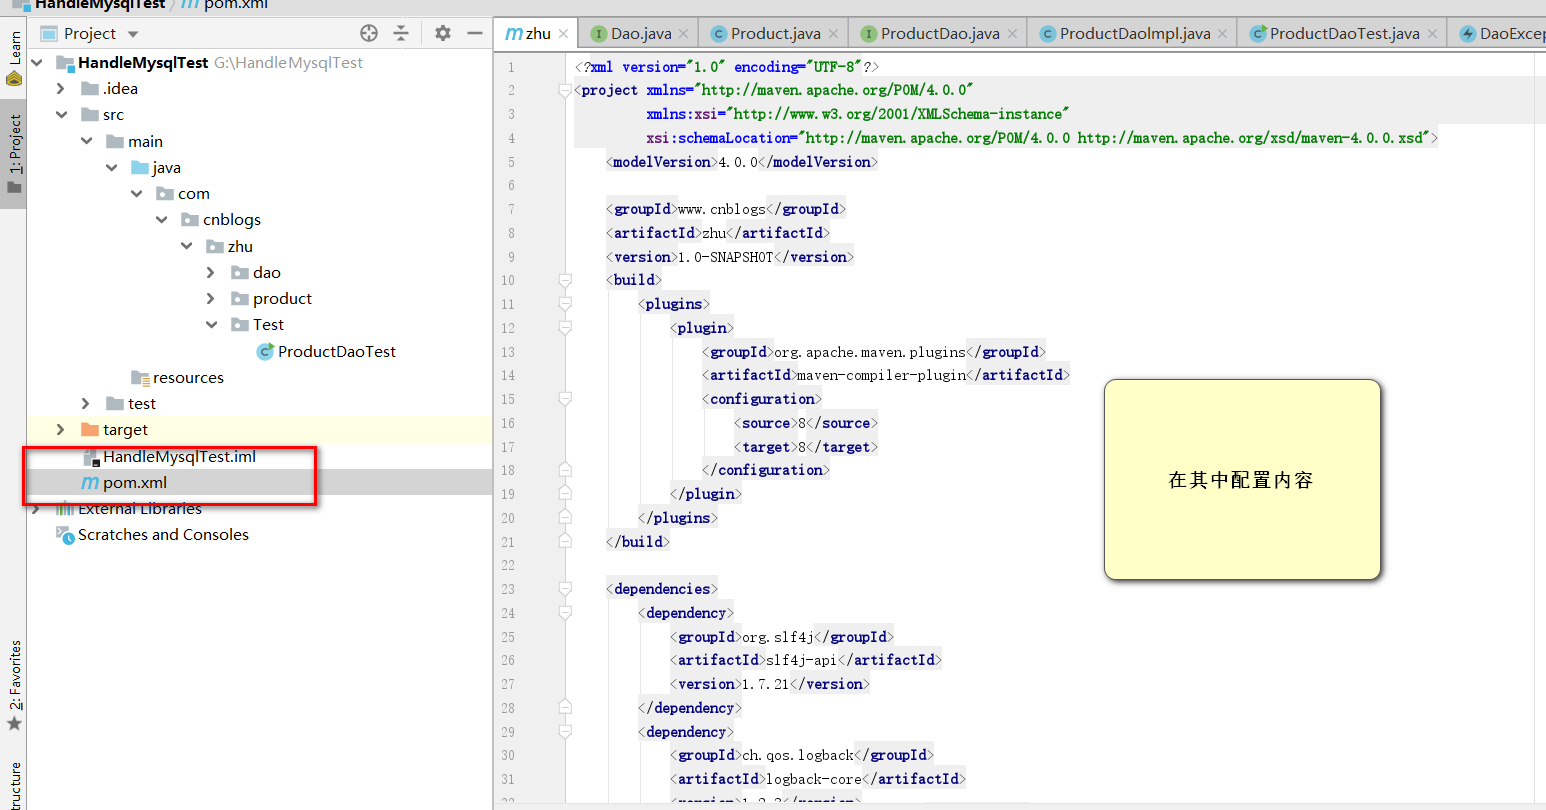Collapse the HandleMysqlTest root node
1546x810 pixels.
pyautogui.click(x=38, y=62)
